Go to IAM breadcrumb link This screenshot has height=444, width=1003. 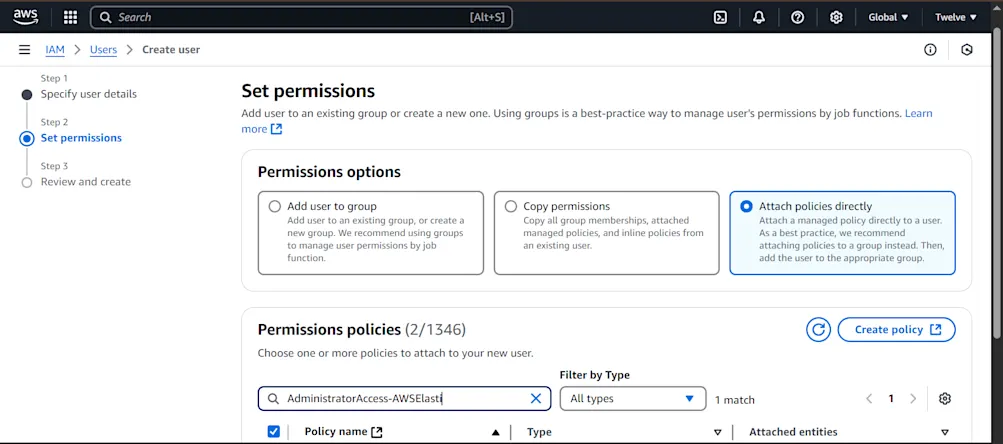pyautogui.click(x=55, y=49)
